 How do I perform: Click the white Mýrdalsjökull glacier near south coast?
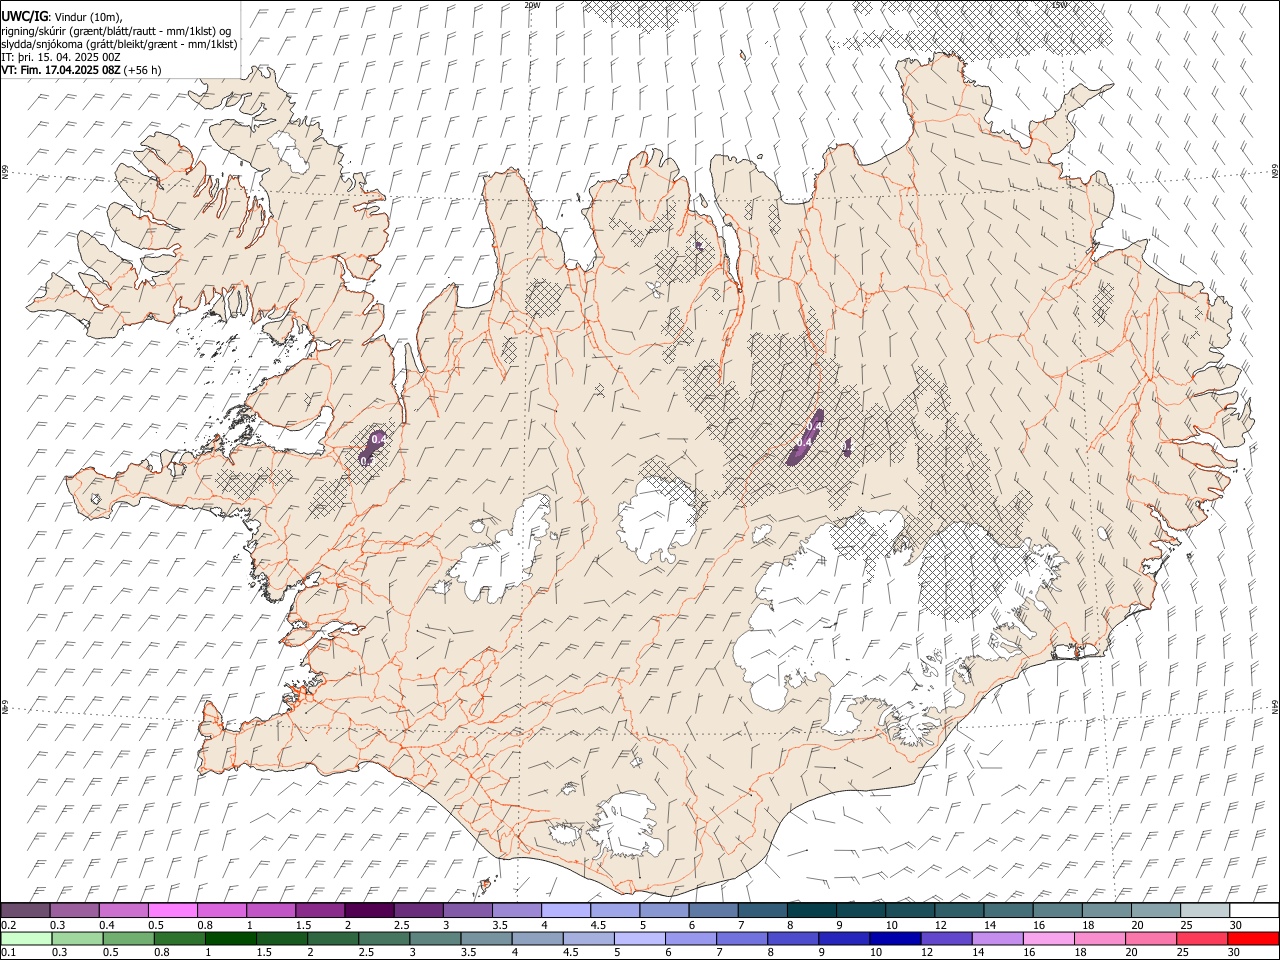click(625, 825)
